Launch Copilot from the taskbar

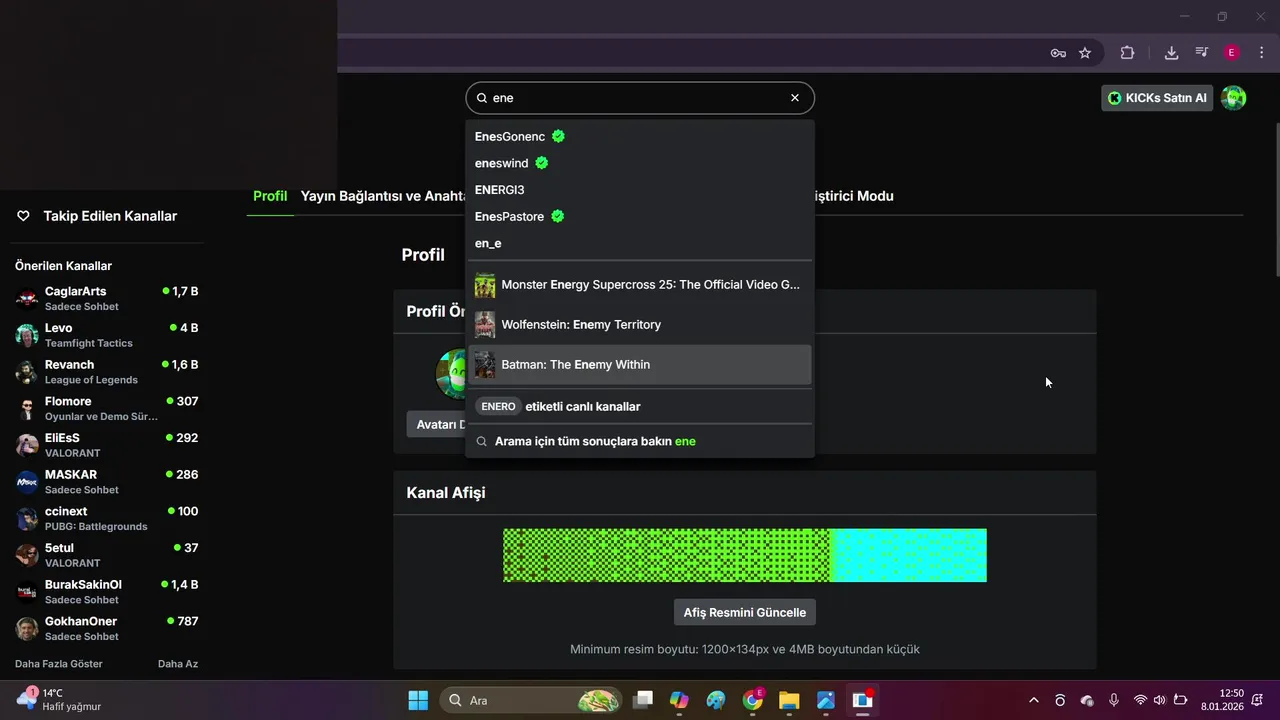tap(679, 700)
